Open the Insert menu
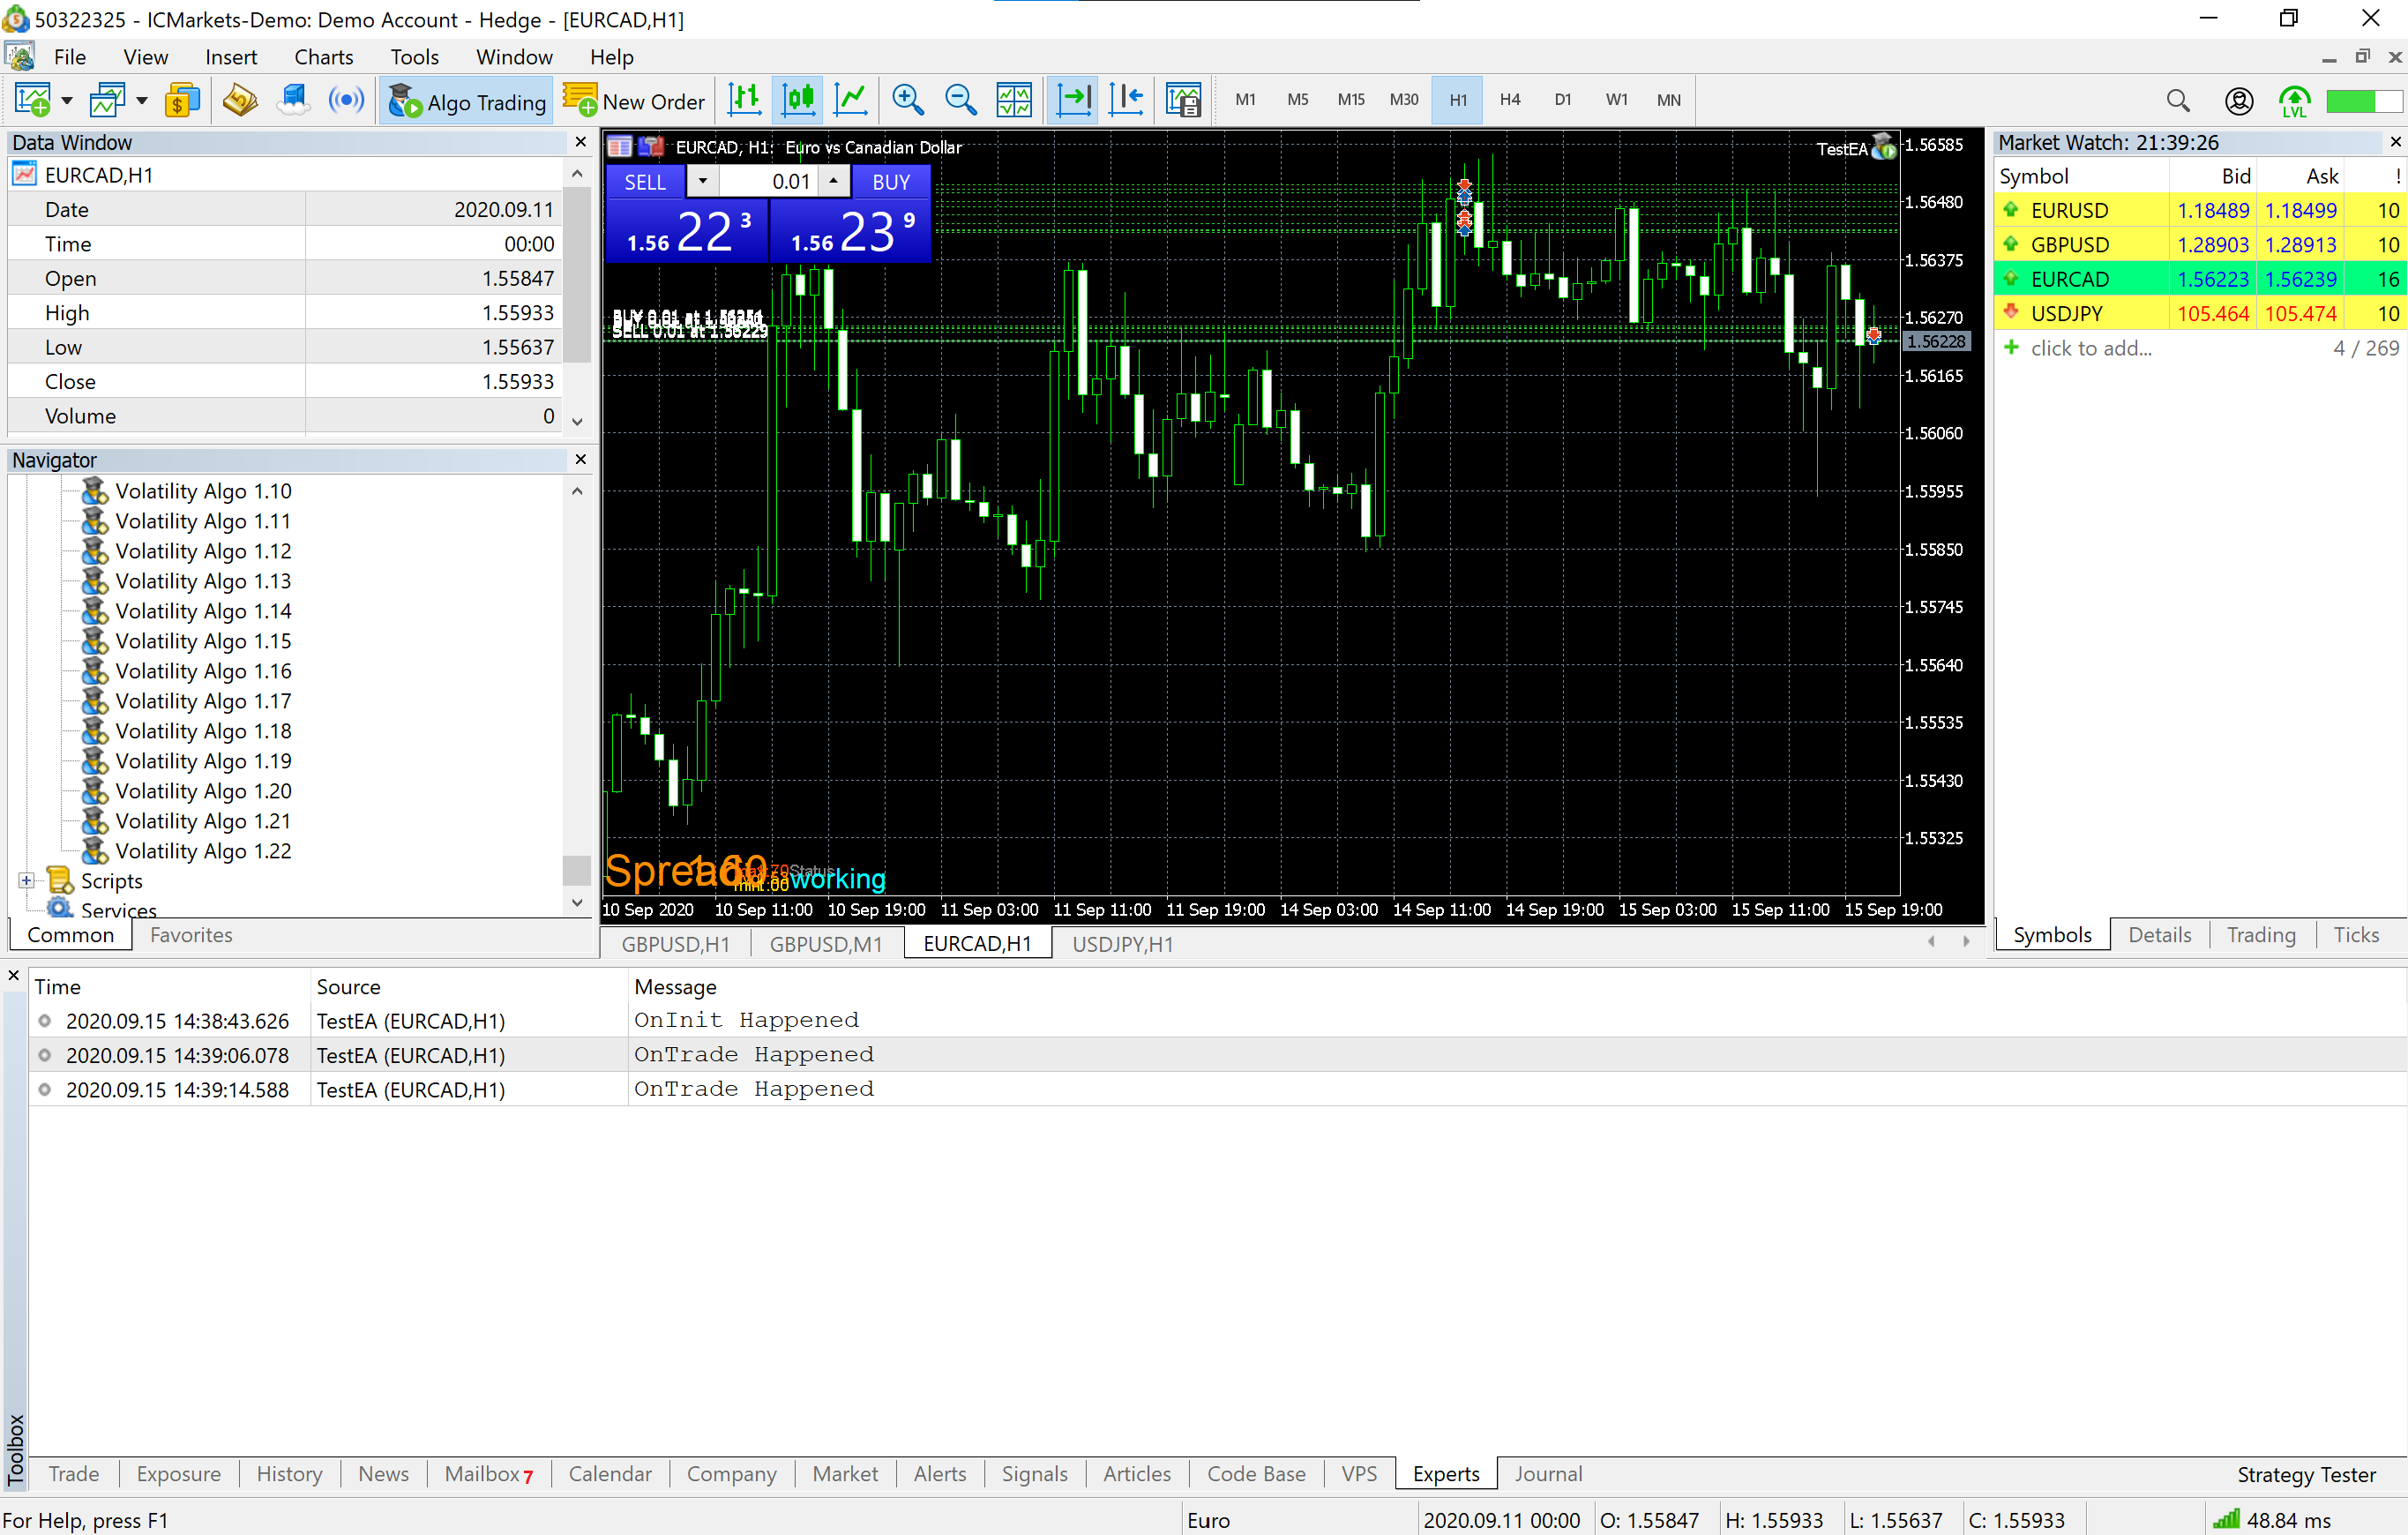2408x1535 pixels. pos(231,57)
